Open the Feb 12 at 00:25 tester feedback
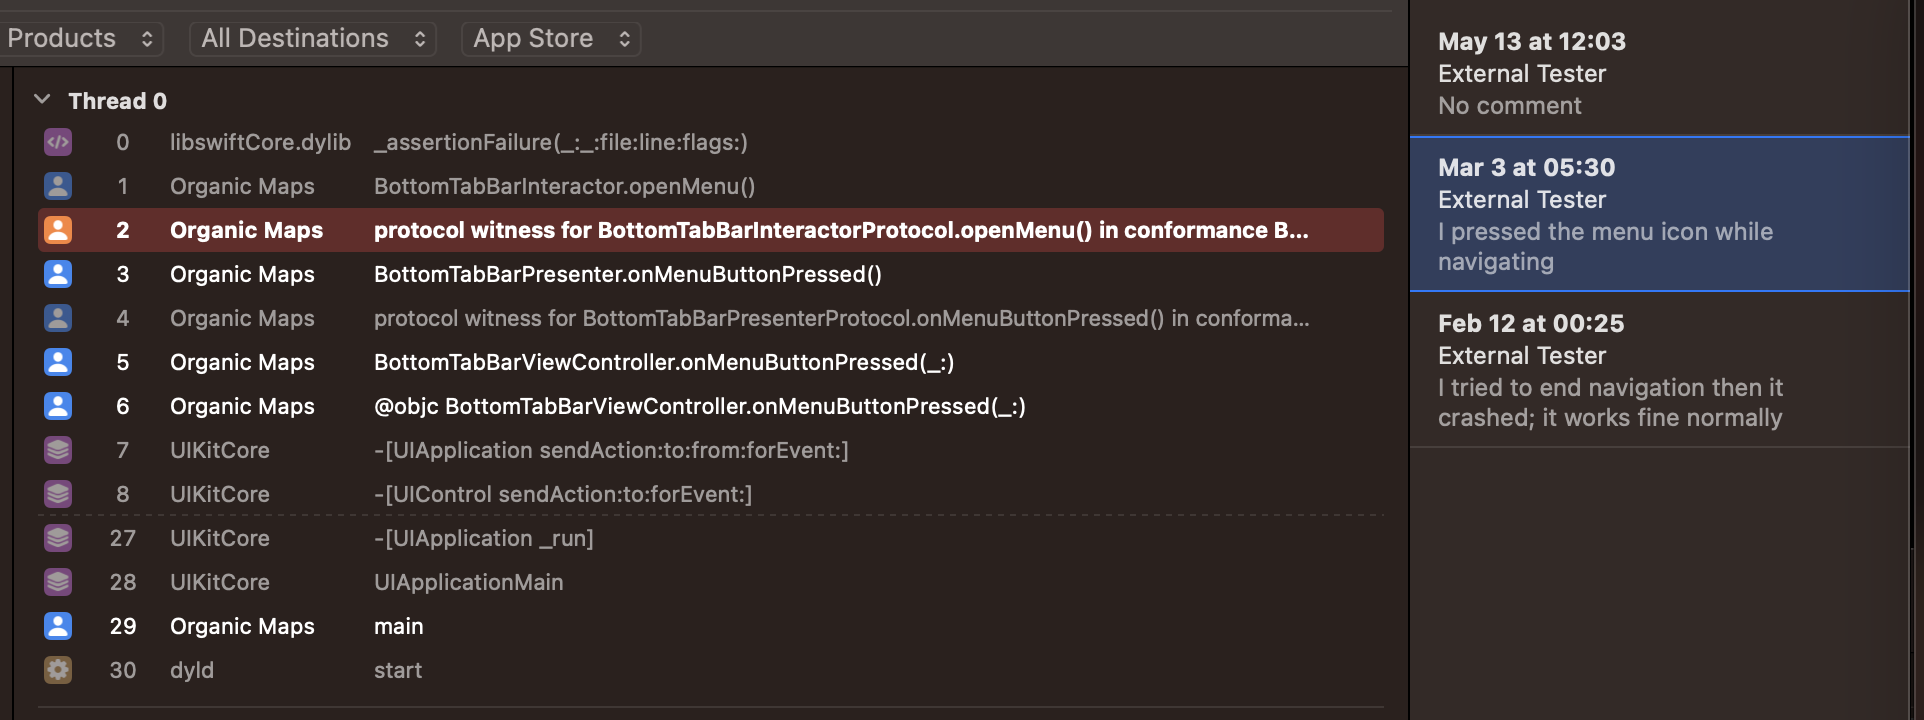The height and width of the screenshot is (720, 1924). point(1660,370)
